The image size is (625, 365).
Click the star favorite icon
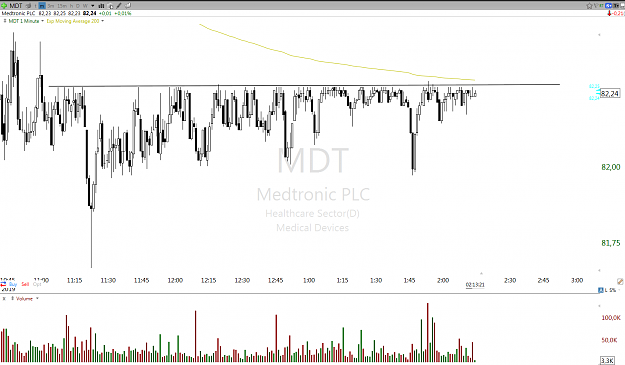(x=590, y=6)
